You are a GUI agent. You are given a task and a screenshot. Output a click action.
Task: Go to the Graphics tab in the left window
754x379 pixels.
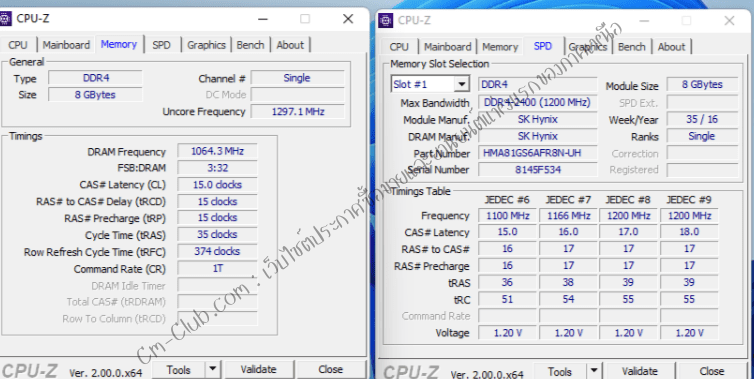coord(206,45)
